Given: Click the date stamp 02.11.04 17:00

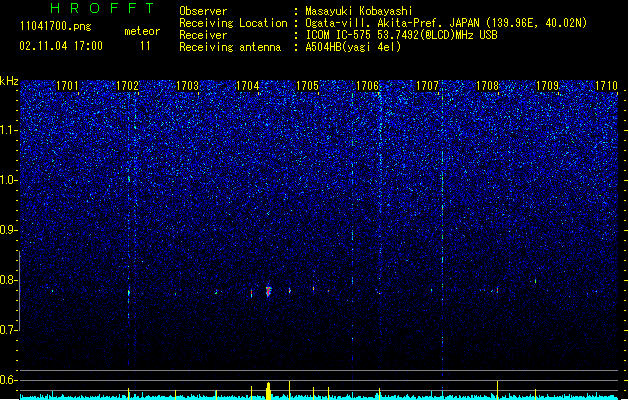Looking at the screenshot, I should point(61,46).
